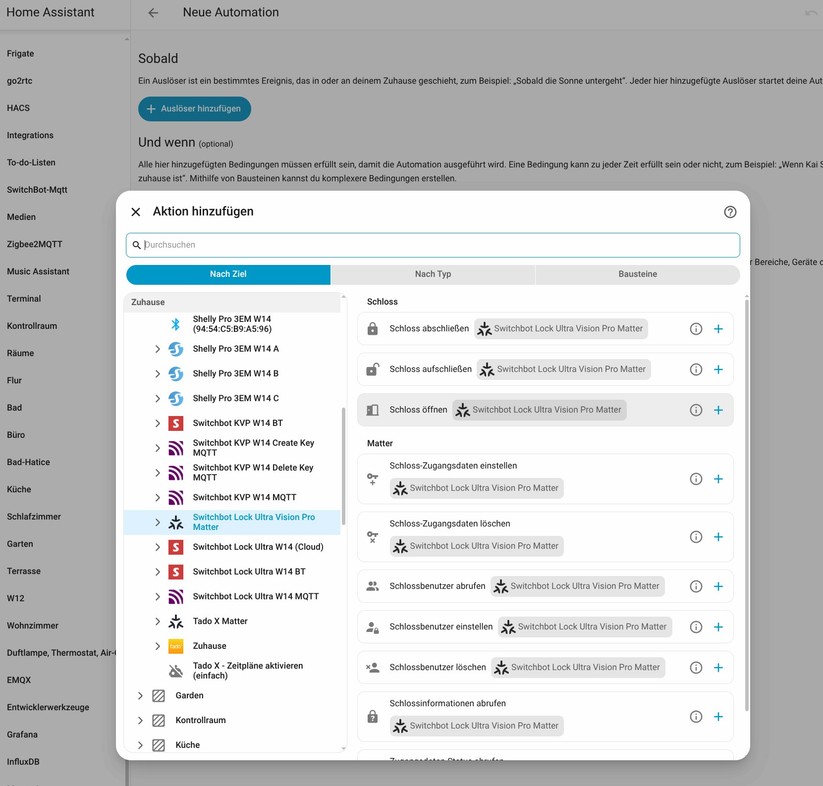Select Tado X - Zeitpläne aktivieren (einfach)

[x=233, y=671]
